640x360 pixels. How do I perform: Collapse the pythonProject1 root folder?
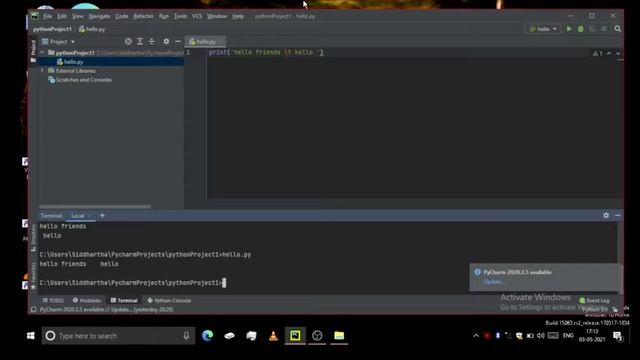click(x=42, y=53)
